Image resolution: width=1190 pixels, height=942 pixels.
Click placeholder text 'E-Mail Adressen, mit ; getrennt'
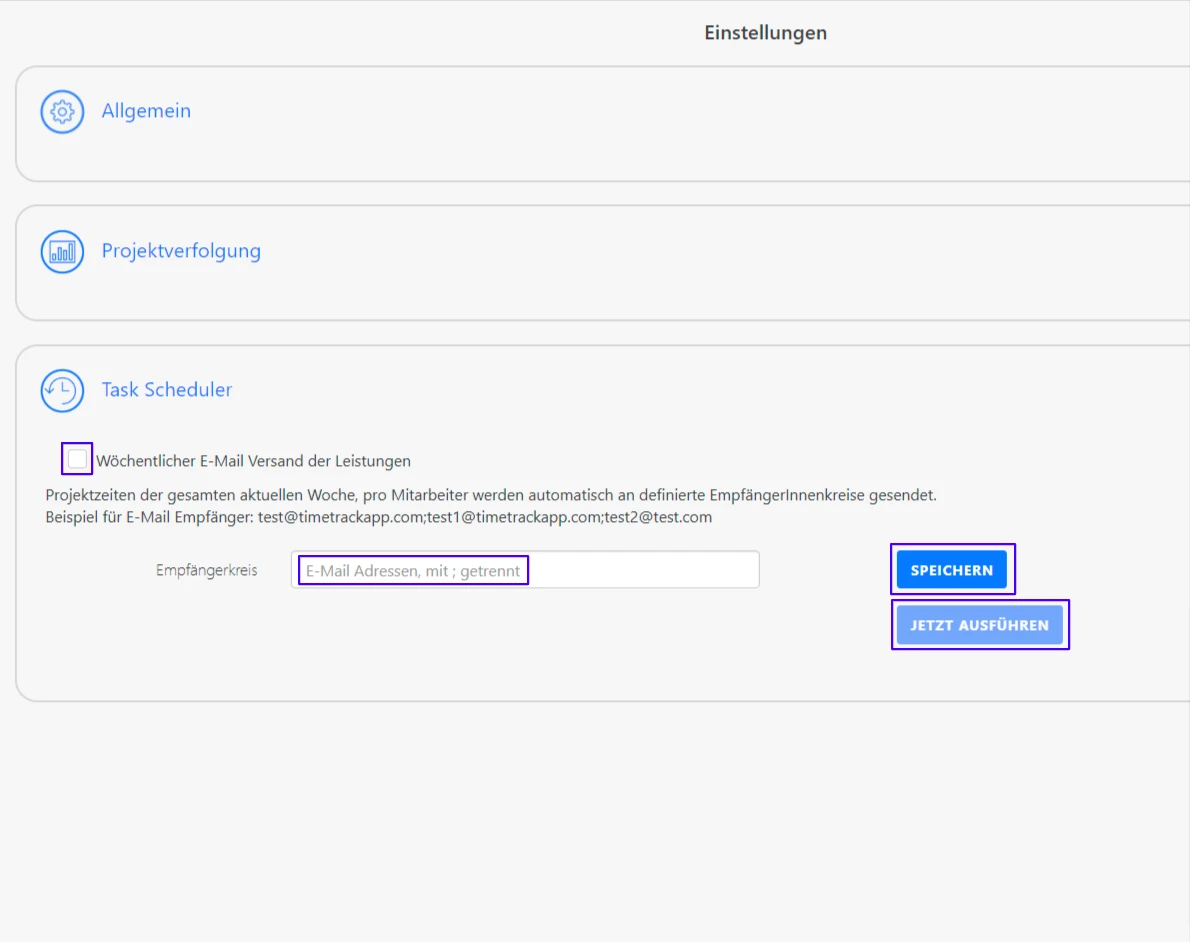413,569
